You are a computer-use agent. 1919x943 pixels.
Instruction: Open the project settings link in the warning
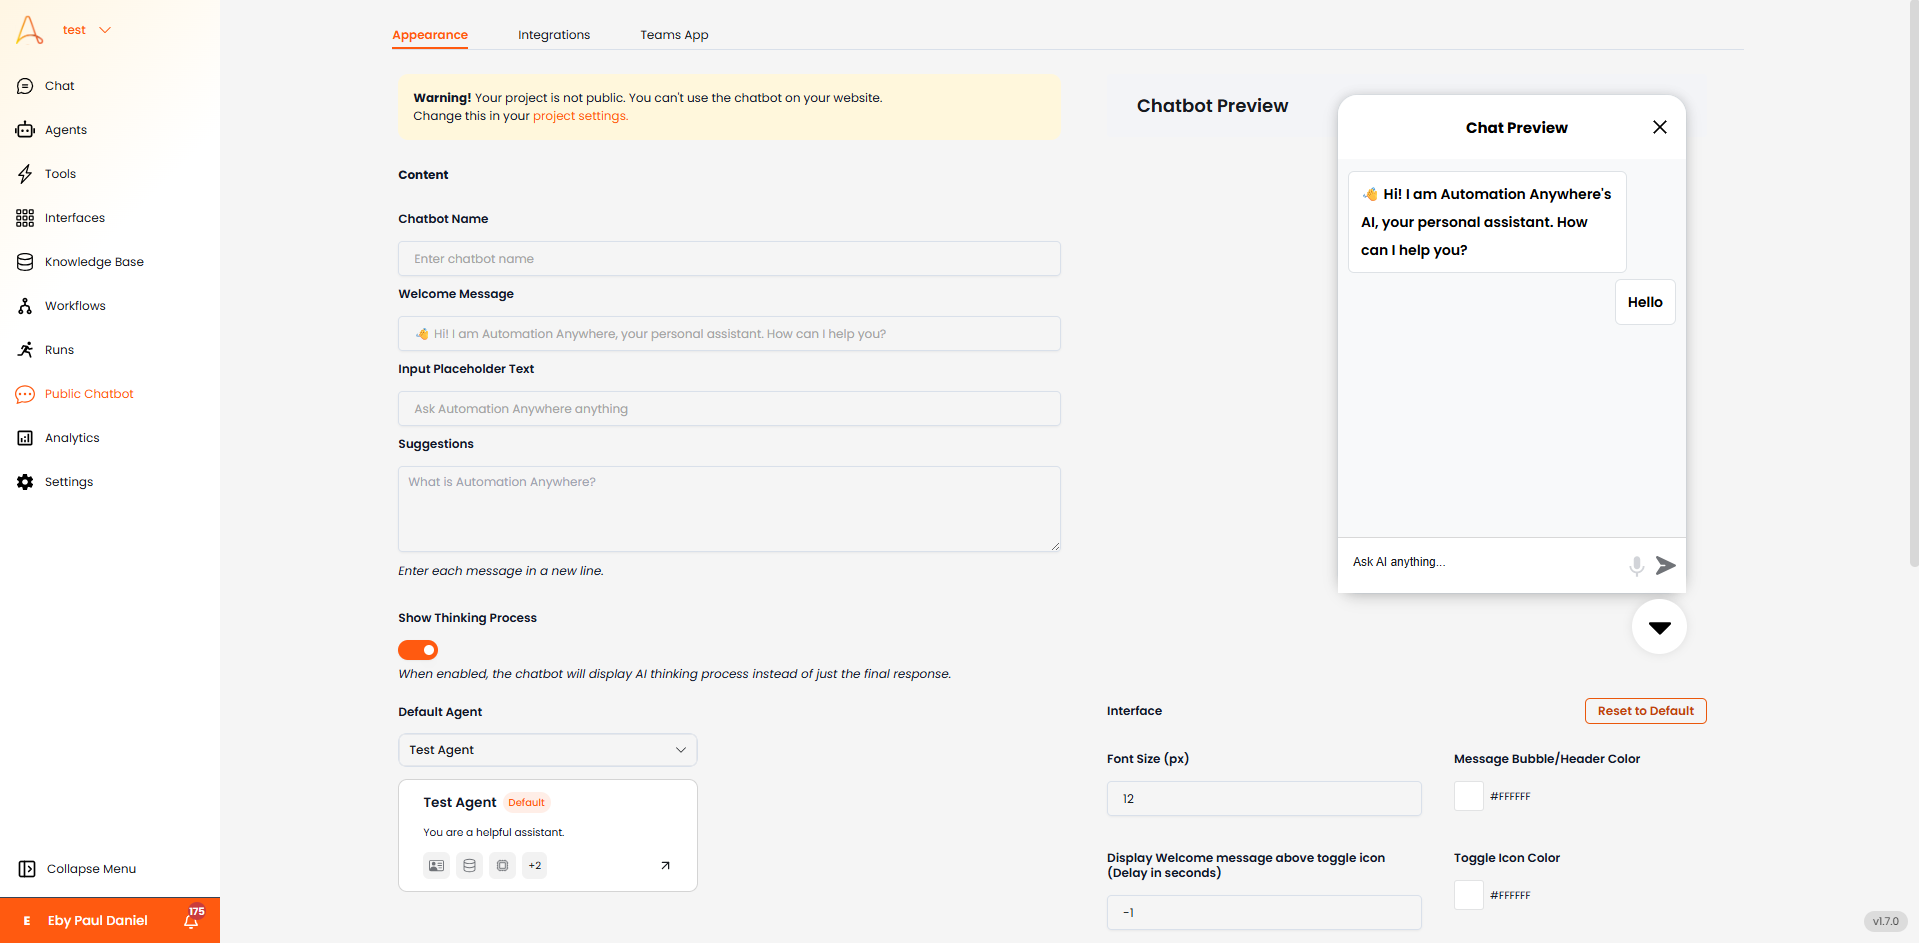click(x=580, y=116)
